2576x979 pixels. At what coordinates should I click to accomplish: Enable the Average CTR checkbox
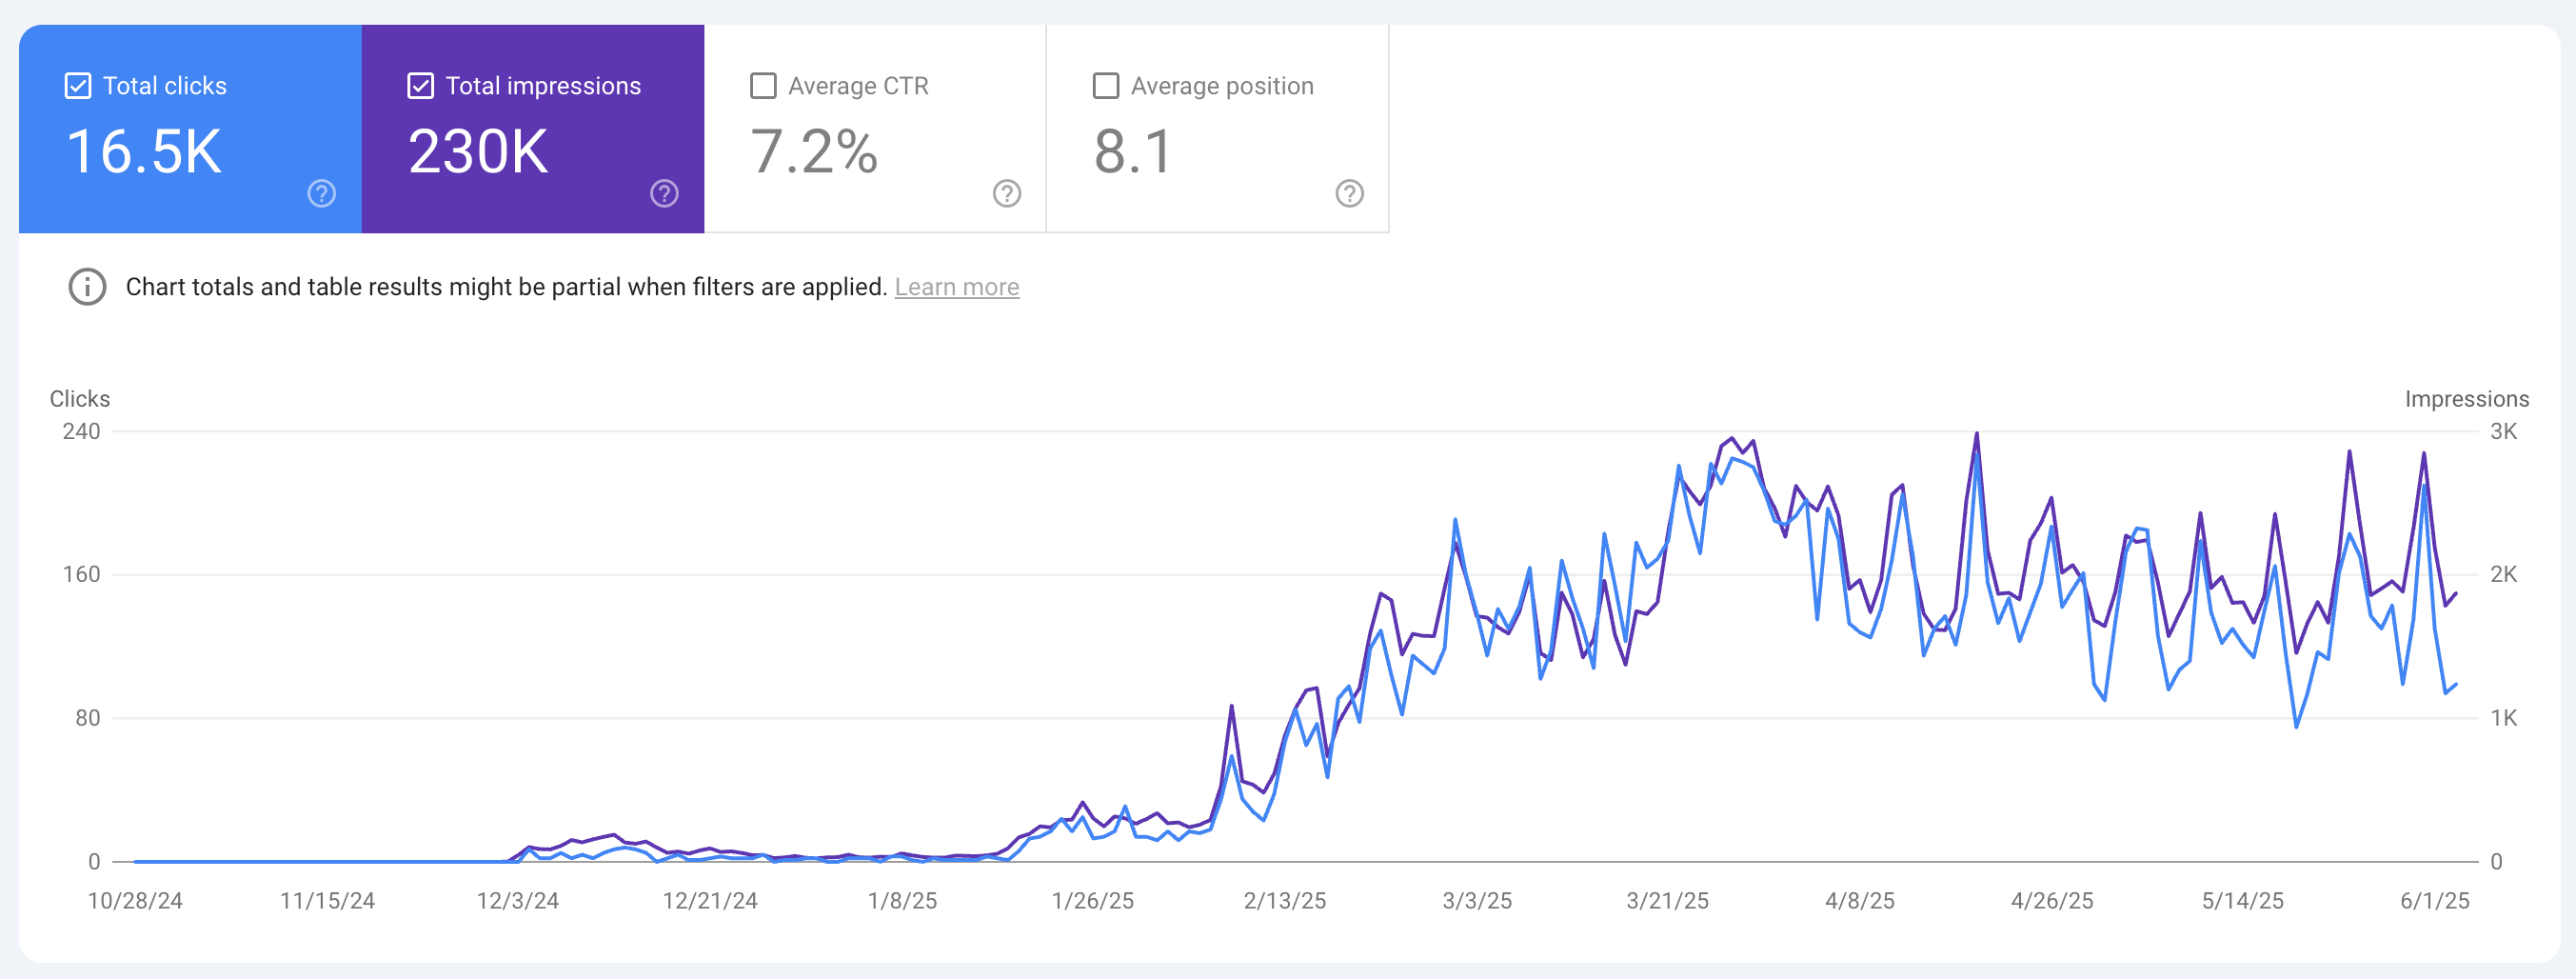(x=763, y=86)
